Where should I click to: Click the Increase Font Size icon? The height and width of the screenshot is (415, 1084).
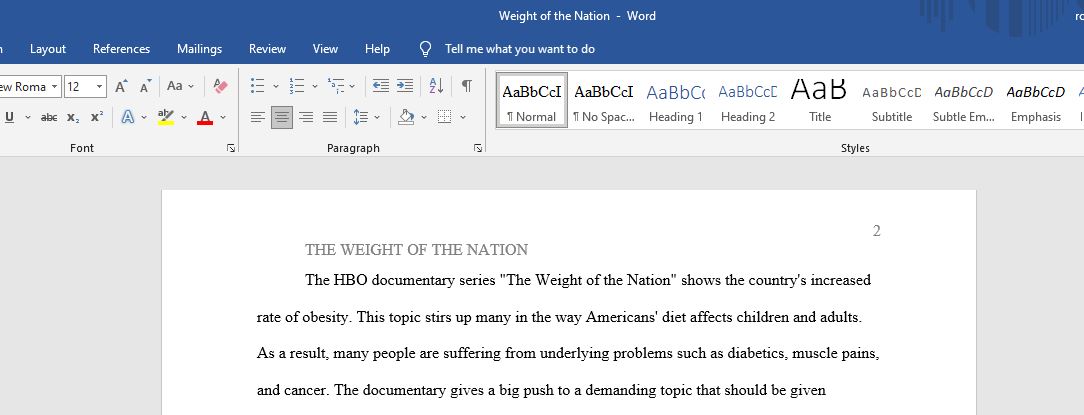coord(121,86)
